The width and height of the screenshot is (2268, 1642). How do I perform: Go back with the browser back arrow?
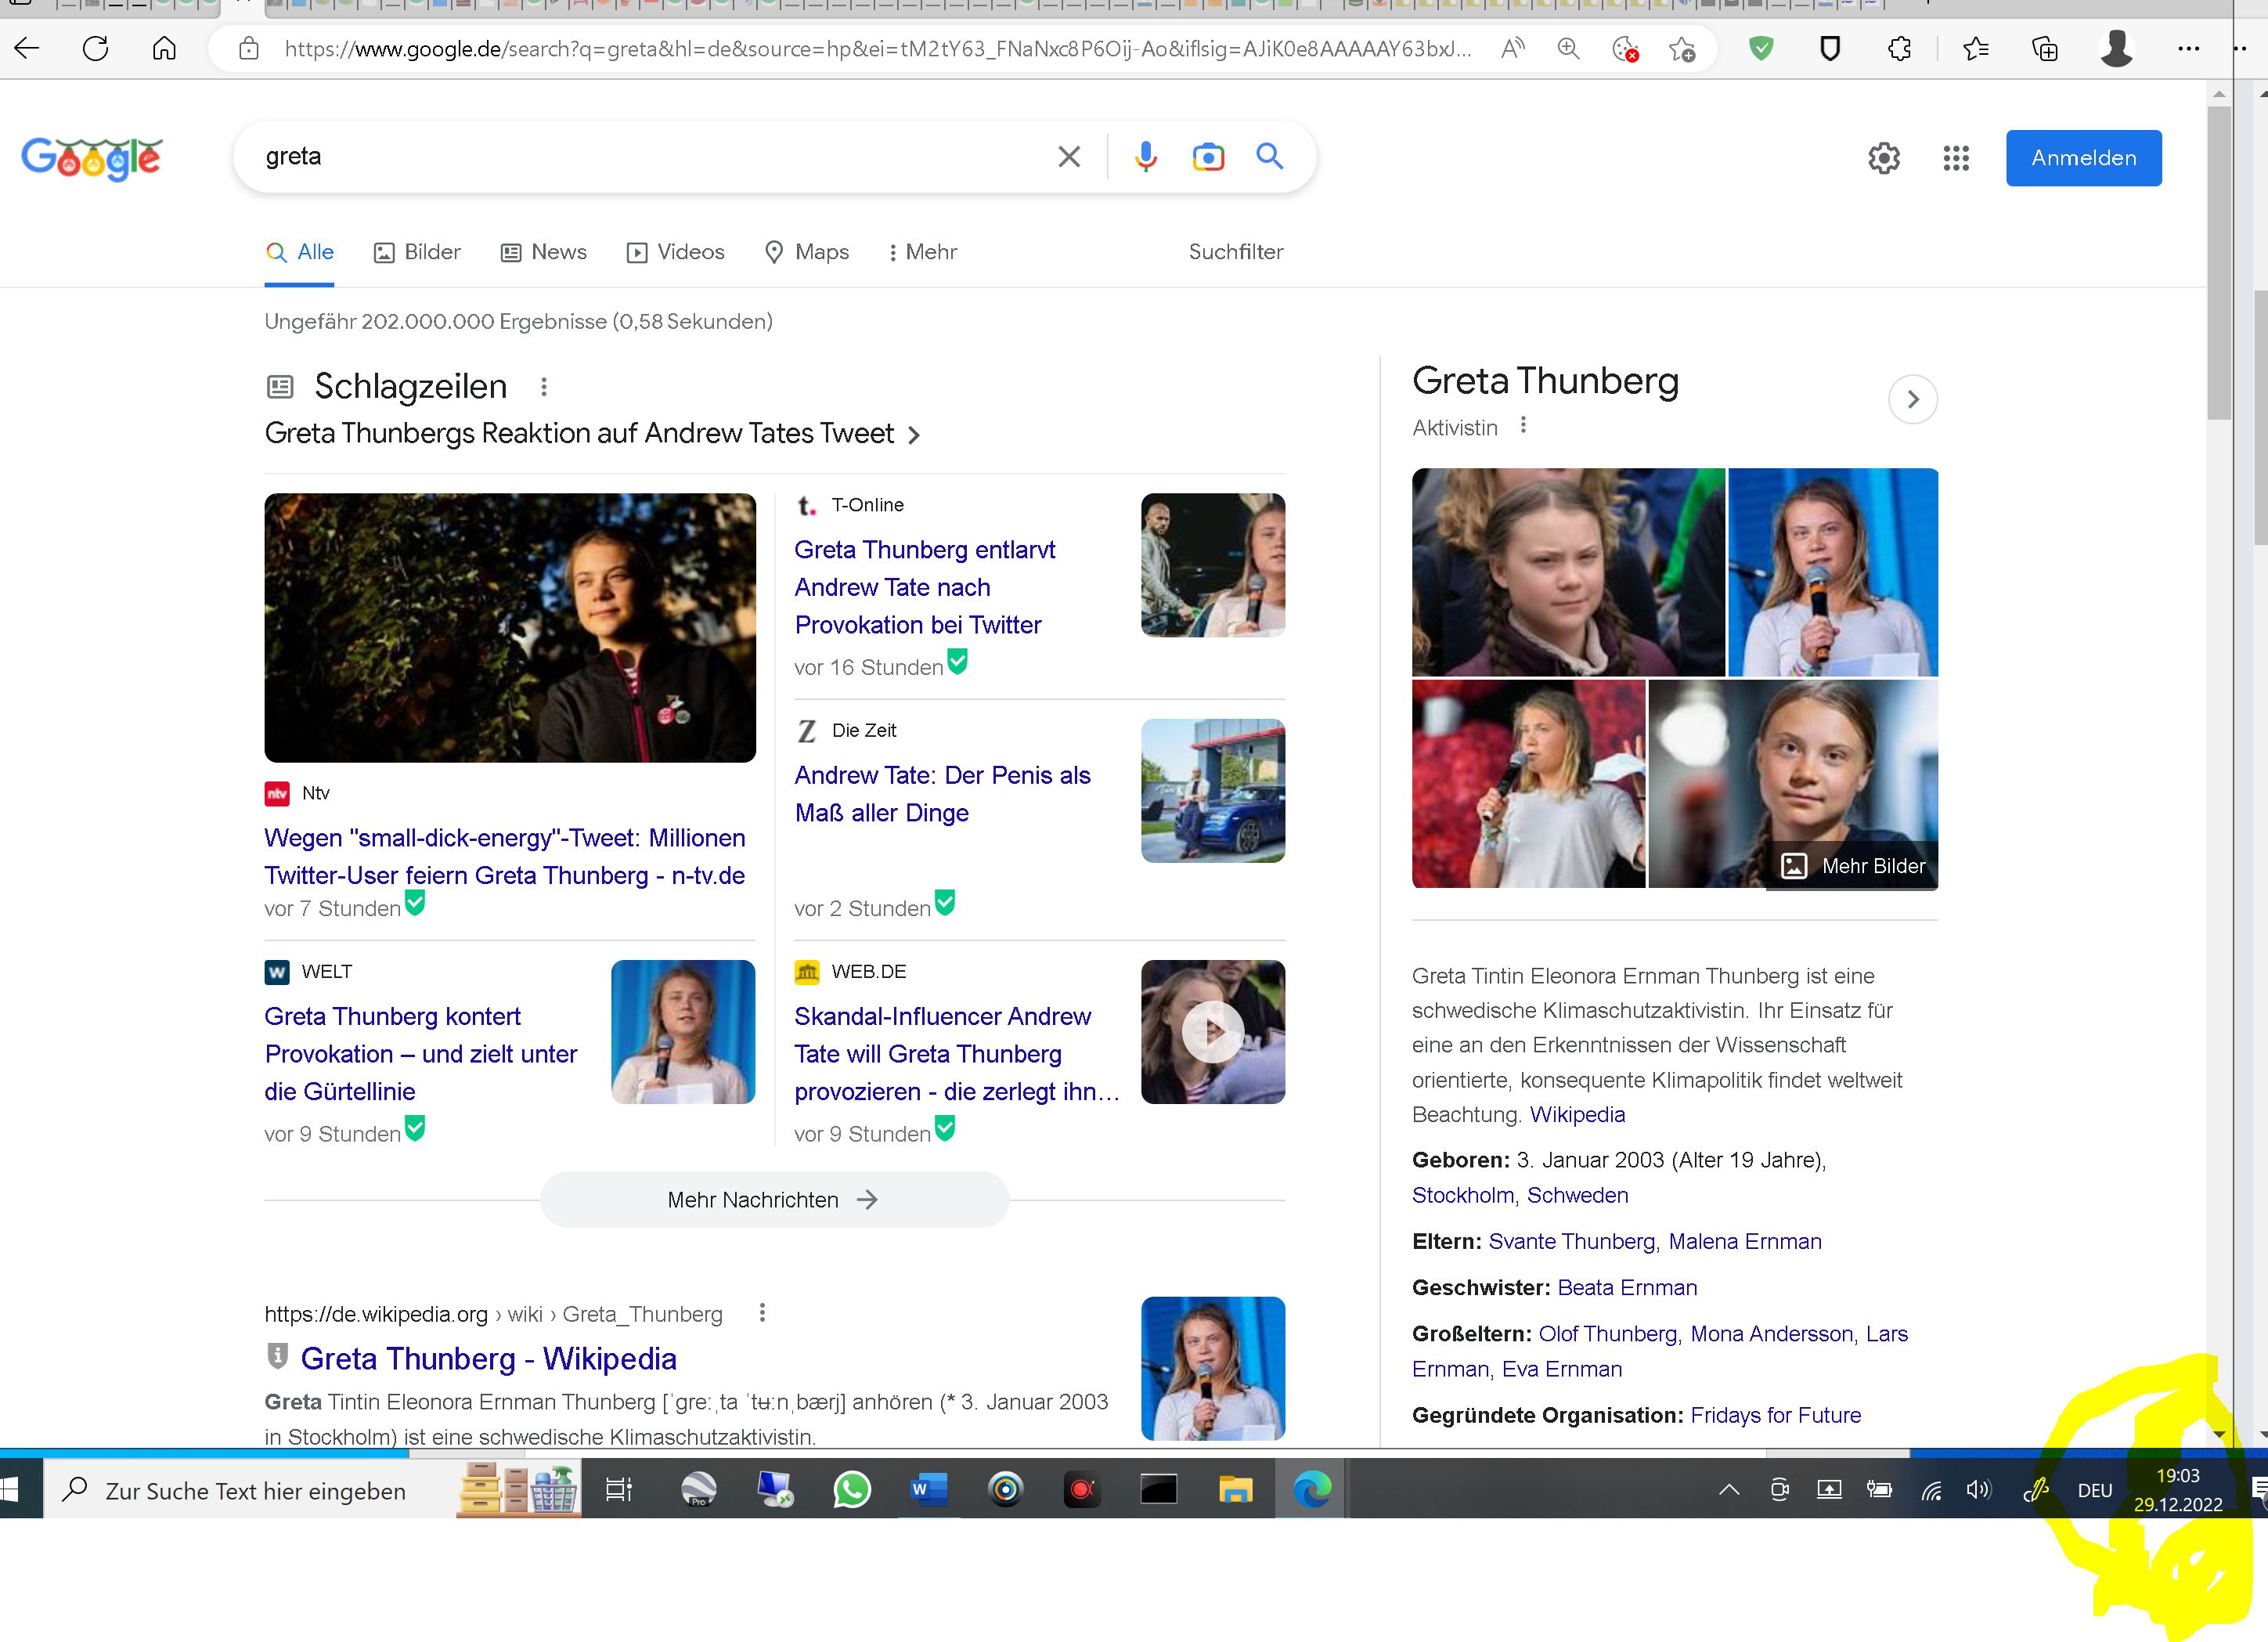[x=27, y=48]
